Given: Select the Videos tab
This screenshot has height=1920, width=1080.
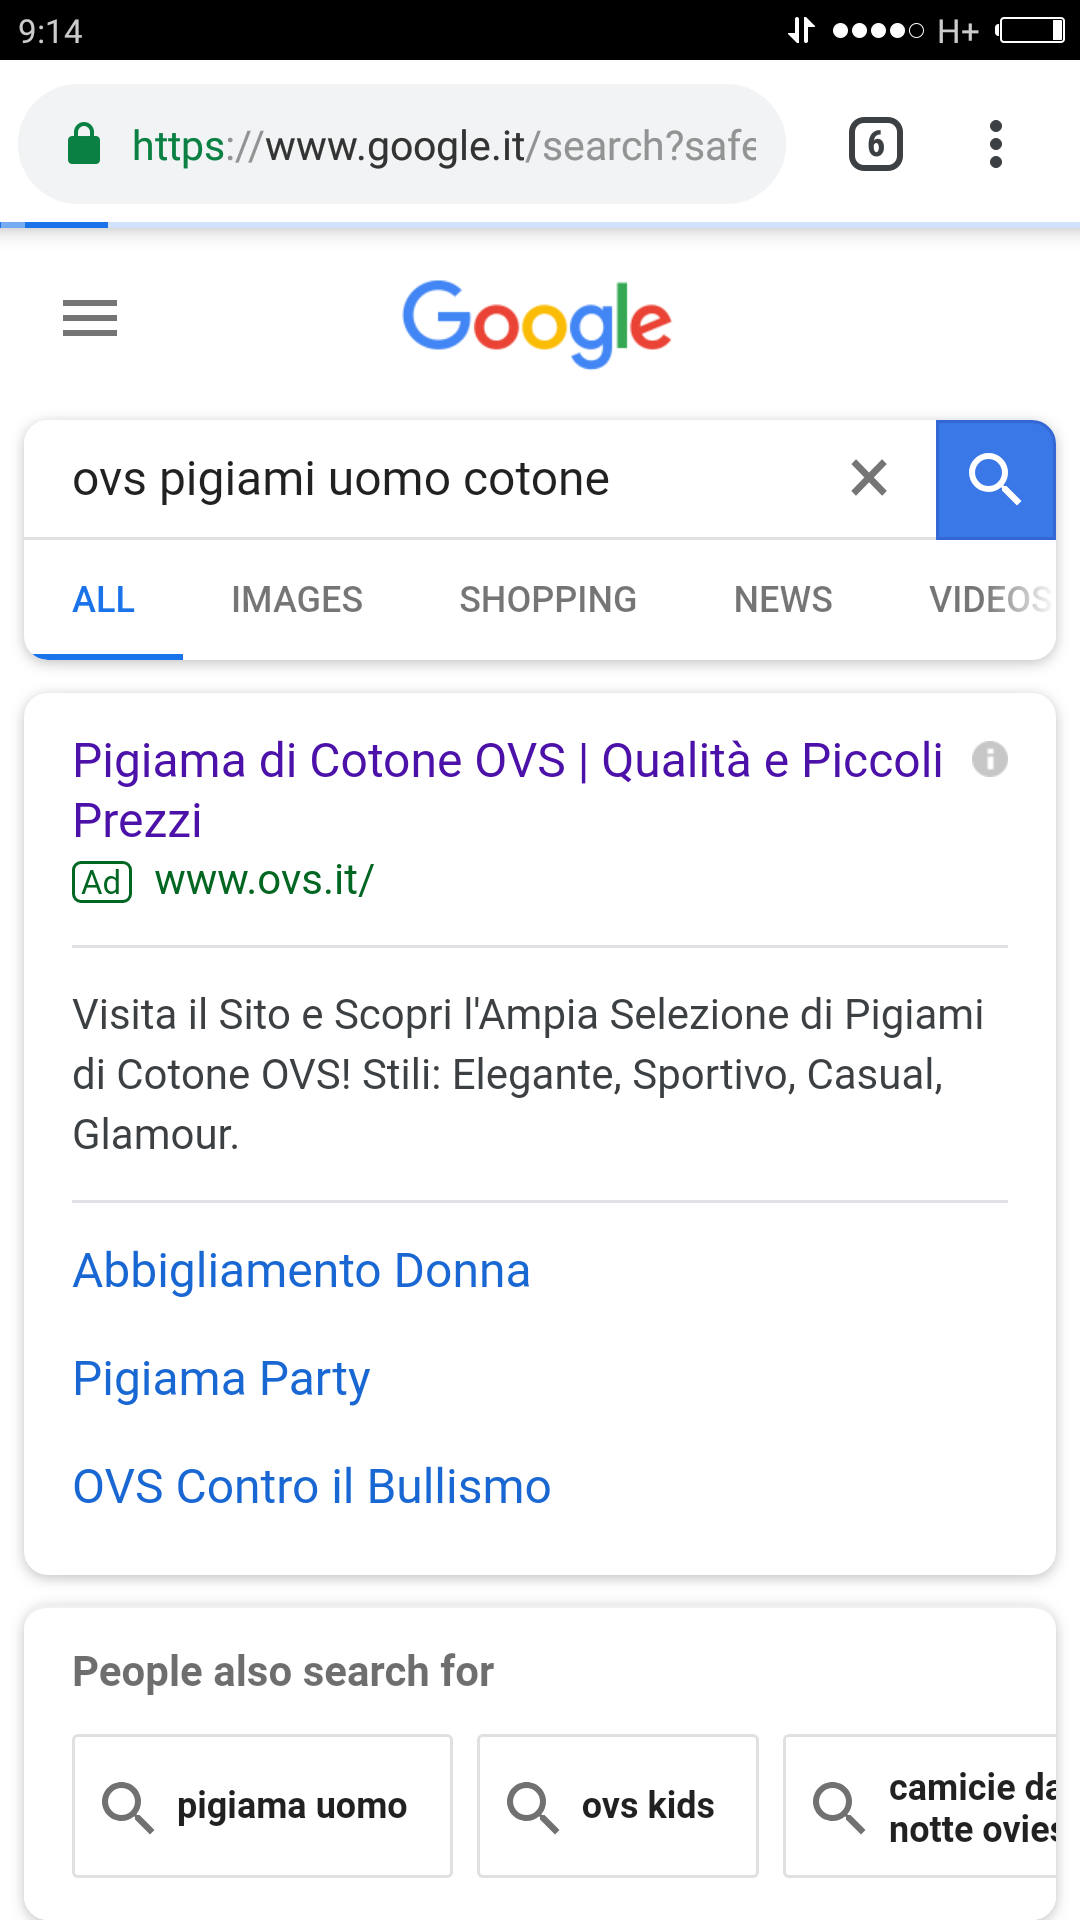Looking at the screenshot, I should coord(988,600).
